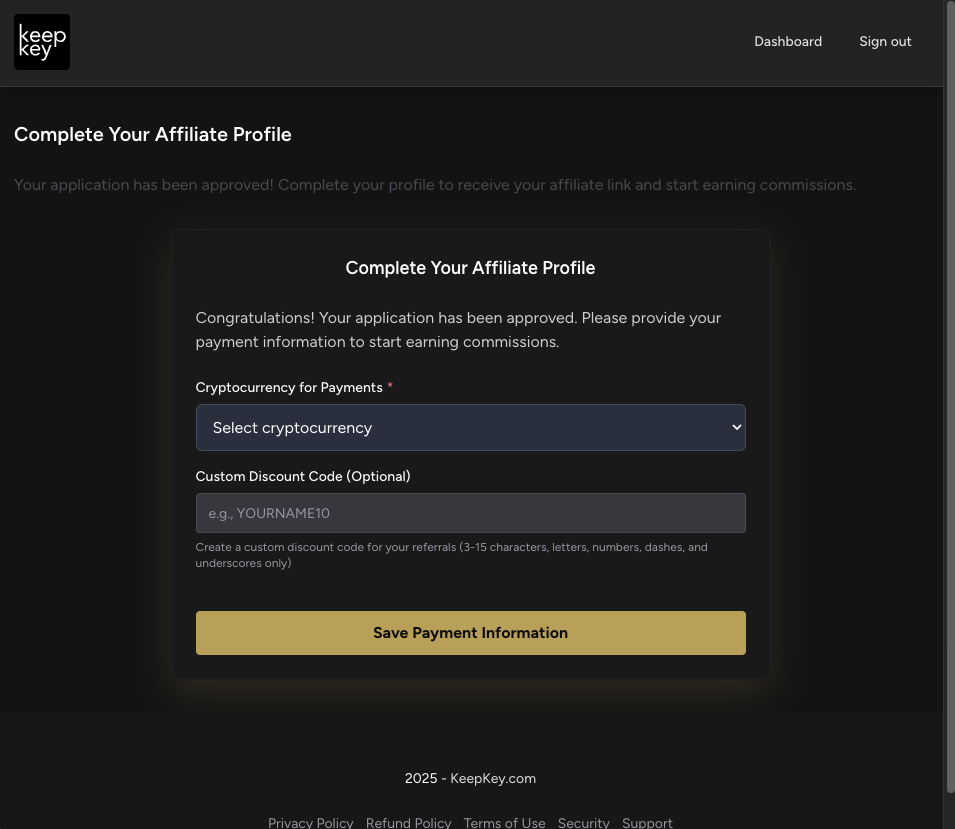Open the Dashboard page

788,41
